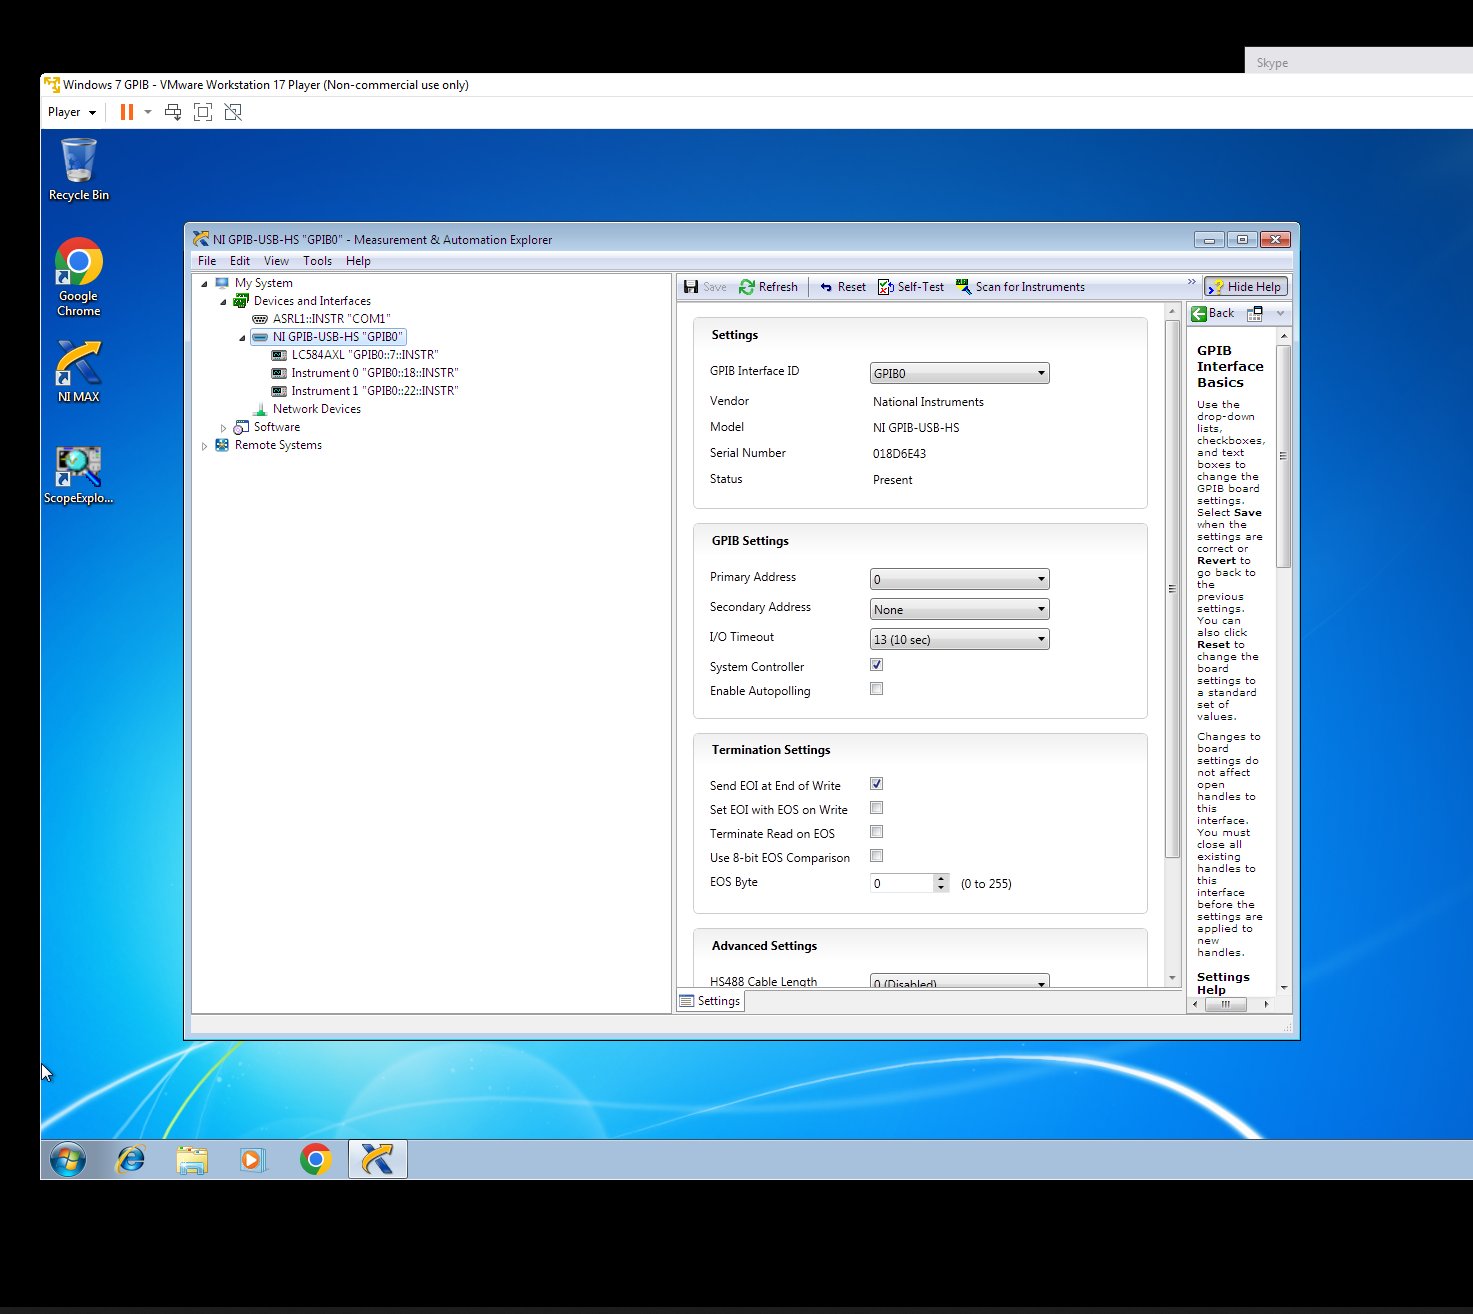The height and width of the screenshot is (1314, 1473).
Task: Click the Save toolbar icon
Action: point(704,287)
